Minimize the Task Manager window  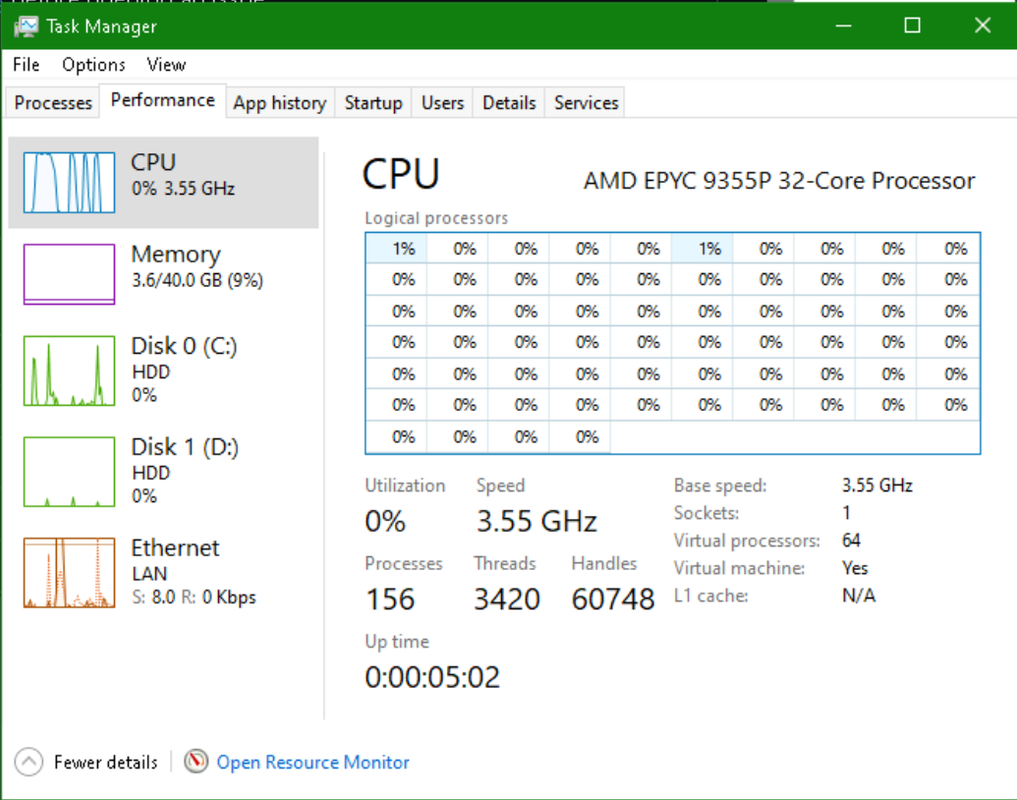[843, 26]
